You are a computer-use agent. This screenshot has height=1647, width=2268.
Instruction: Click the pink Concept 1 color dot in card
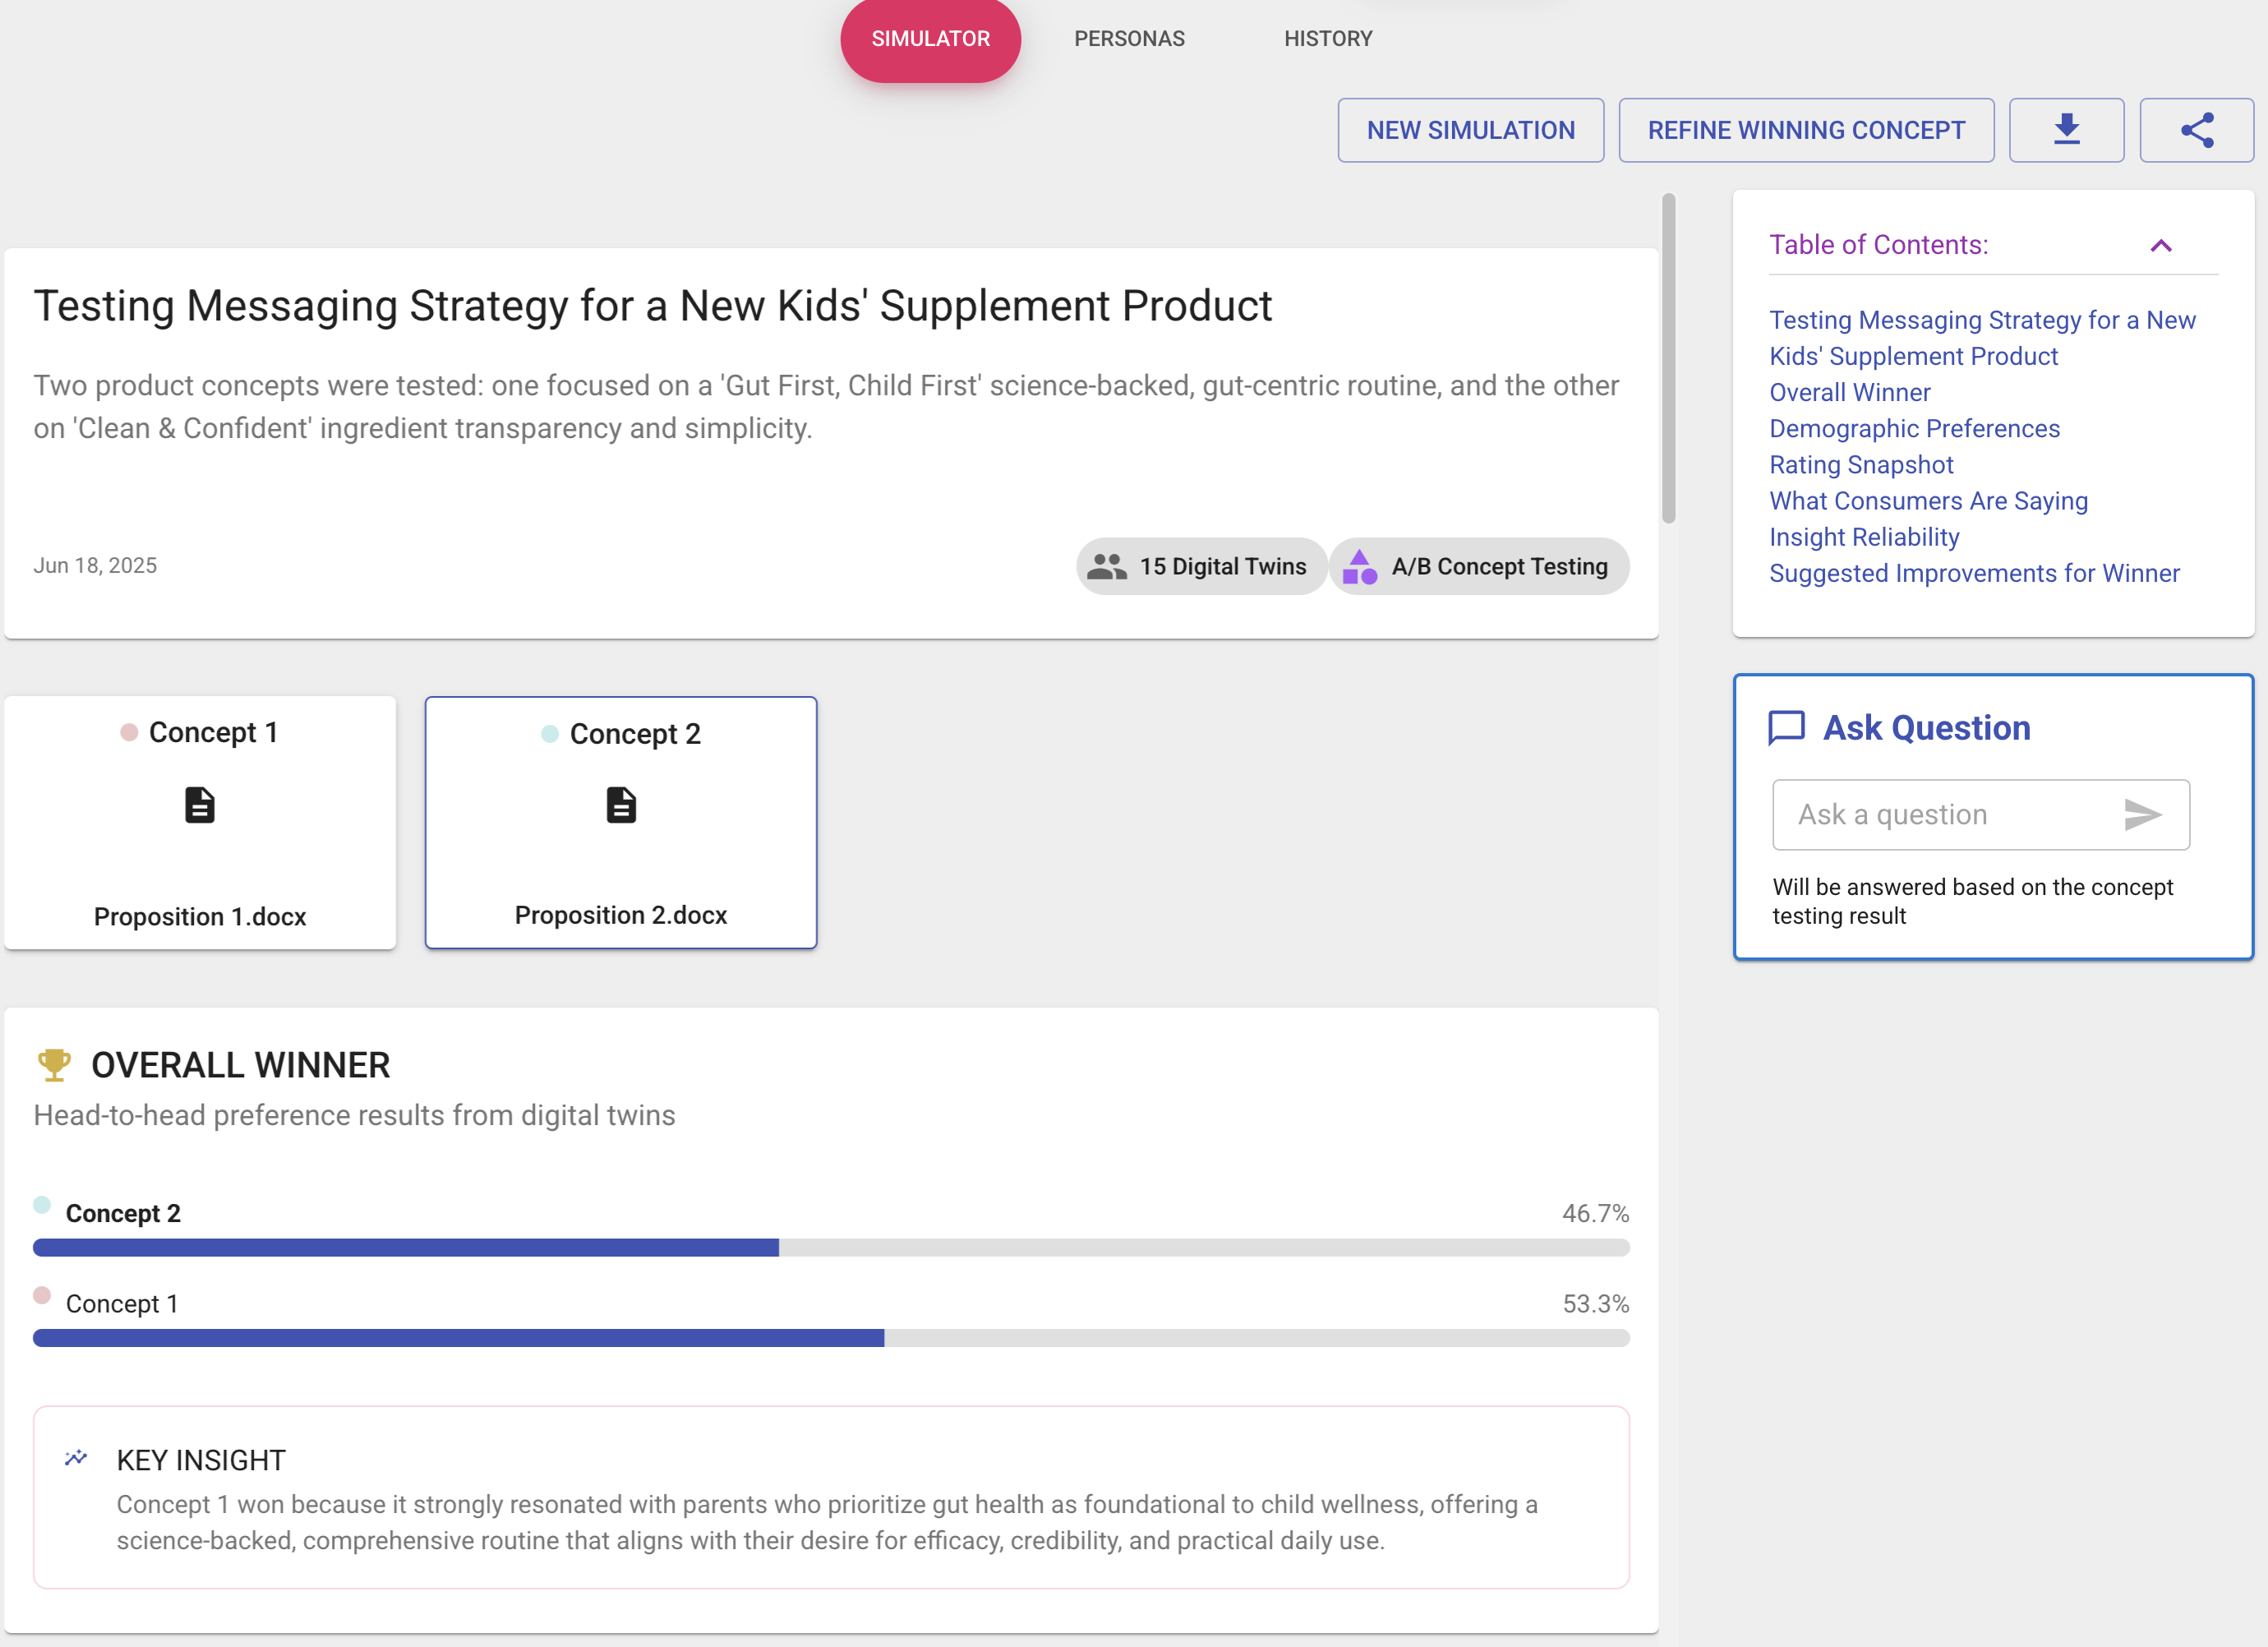coord(129,732)
